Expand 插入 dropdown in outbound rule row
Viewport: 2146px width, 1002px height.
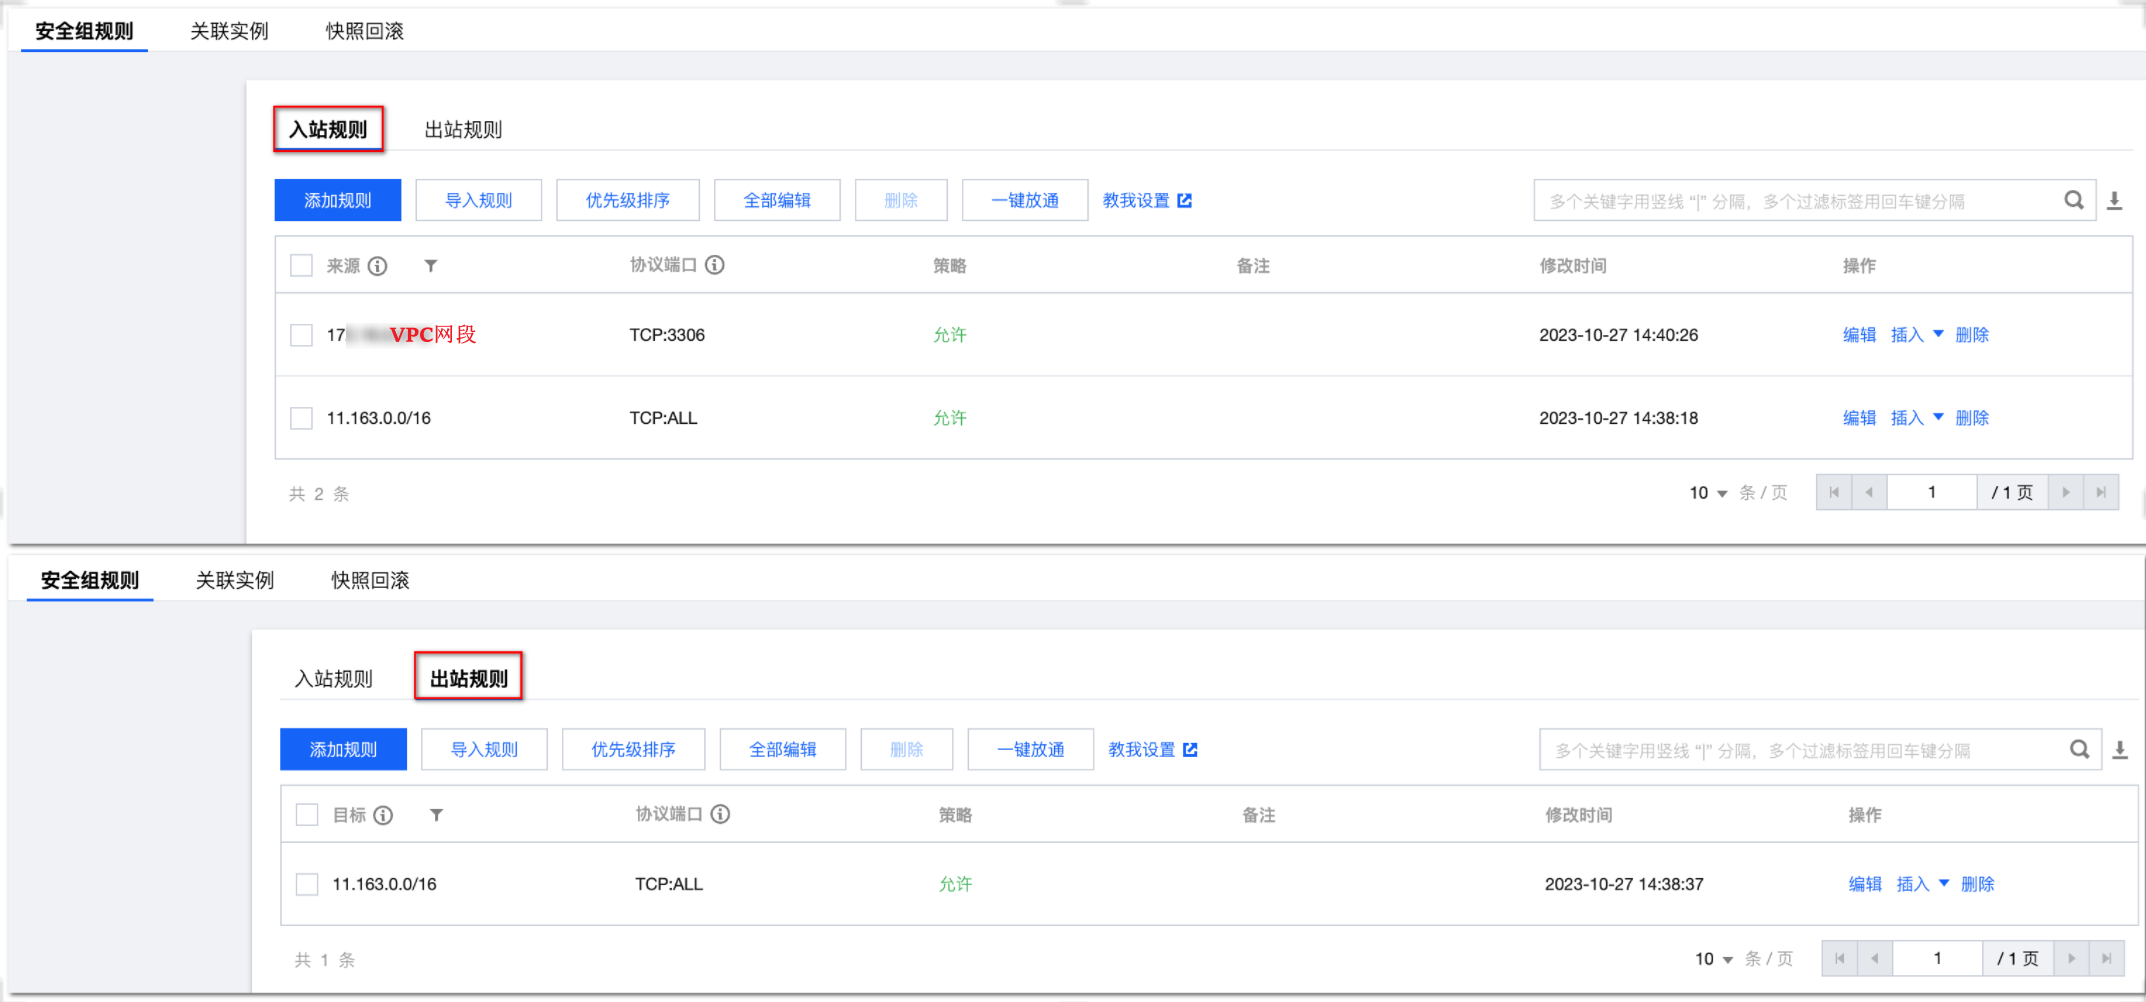(x=1943, y=883)
